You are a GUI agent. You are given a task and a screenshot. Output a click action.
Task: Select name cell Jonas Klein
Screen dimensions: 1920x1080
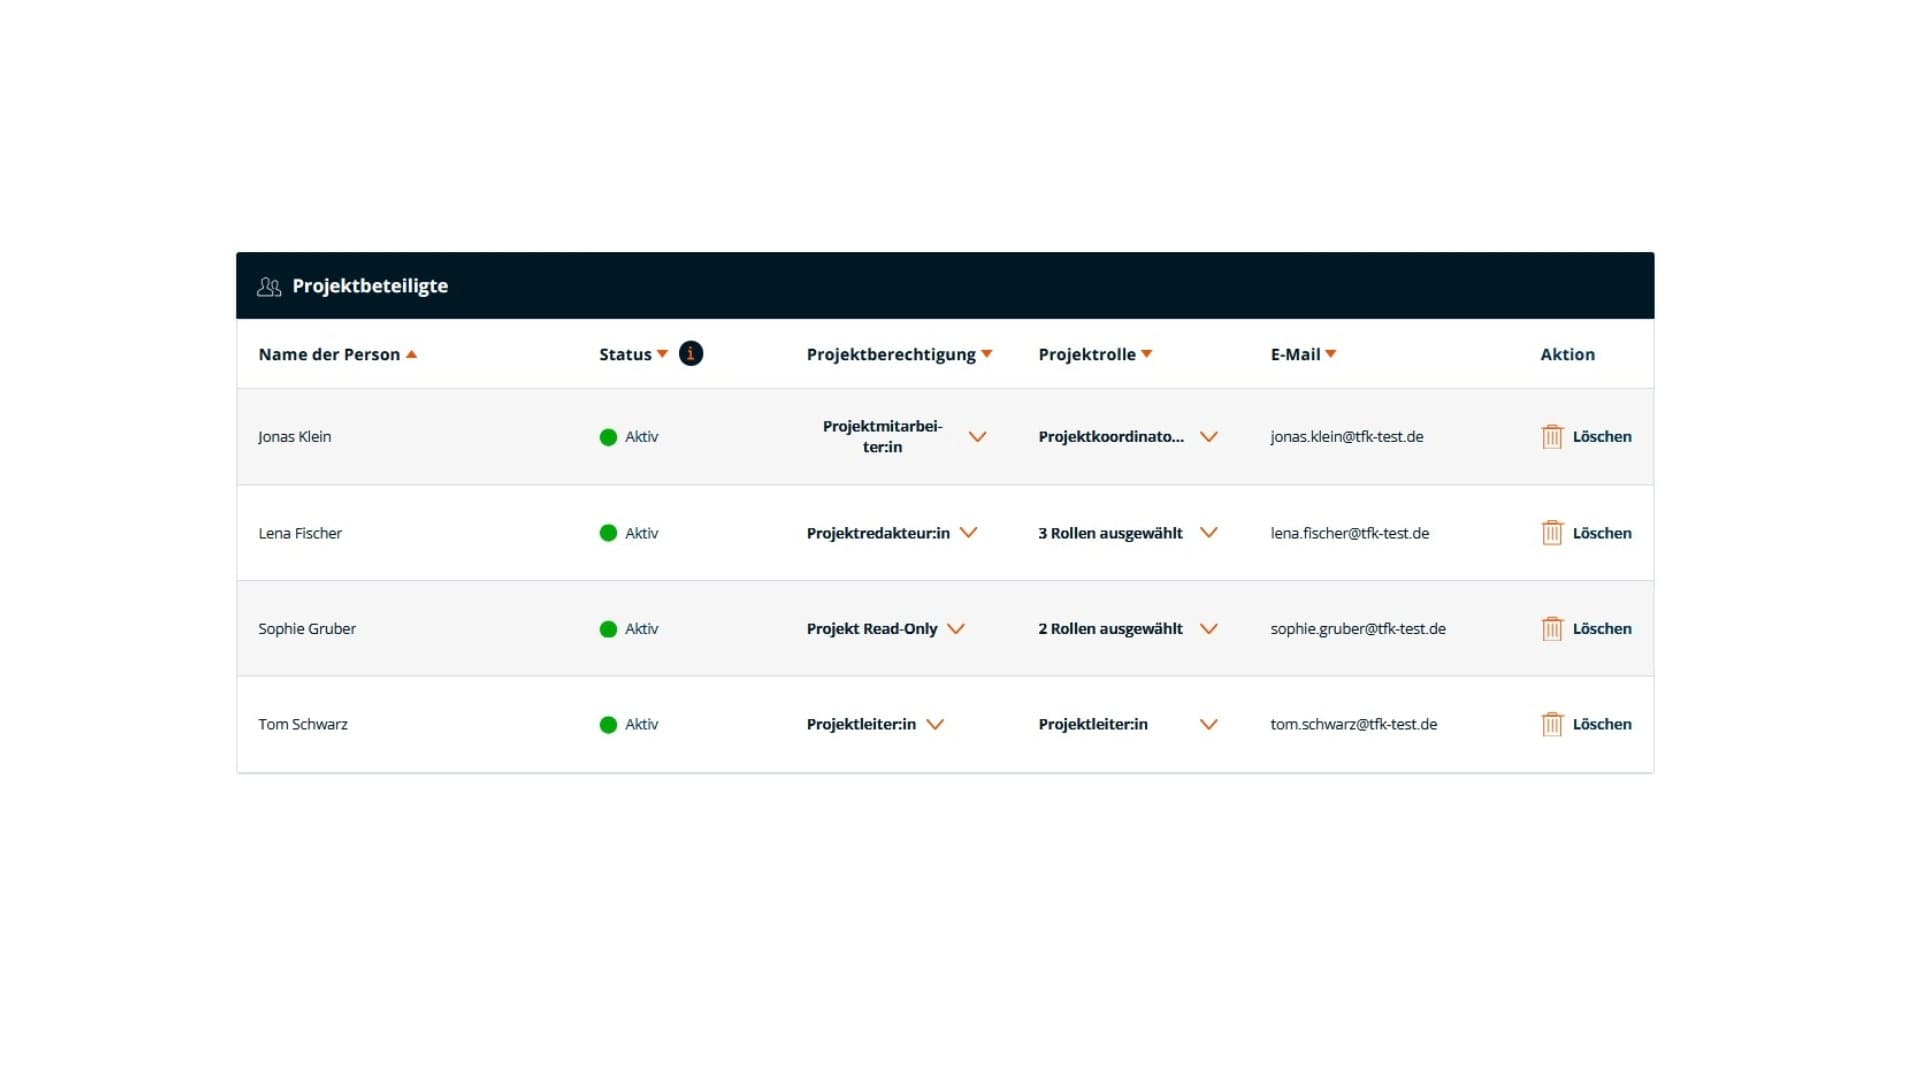pyautogui.click(x=294, y=437)
